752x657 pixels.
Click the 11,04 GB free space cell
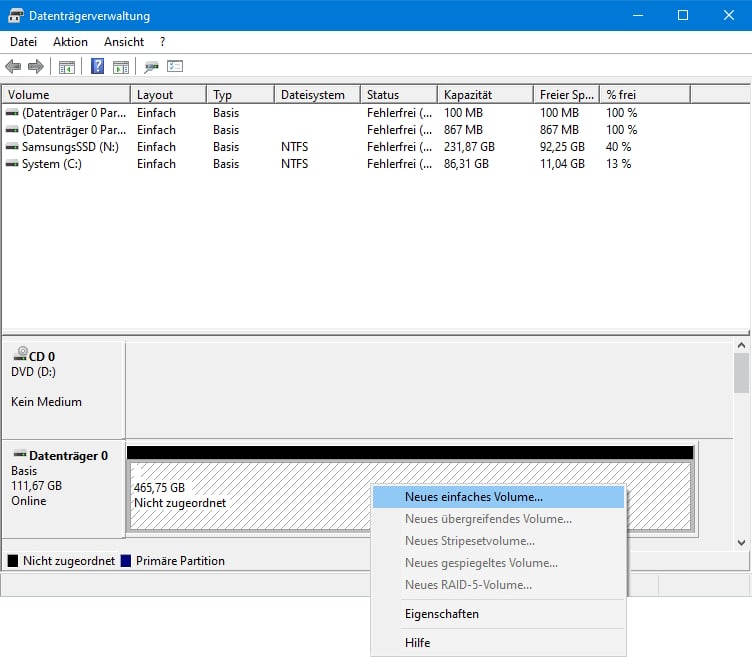click(x=562, y=164)
